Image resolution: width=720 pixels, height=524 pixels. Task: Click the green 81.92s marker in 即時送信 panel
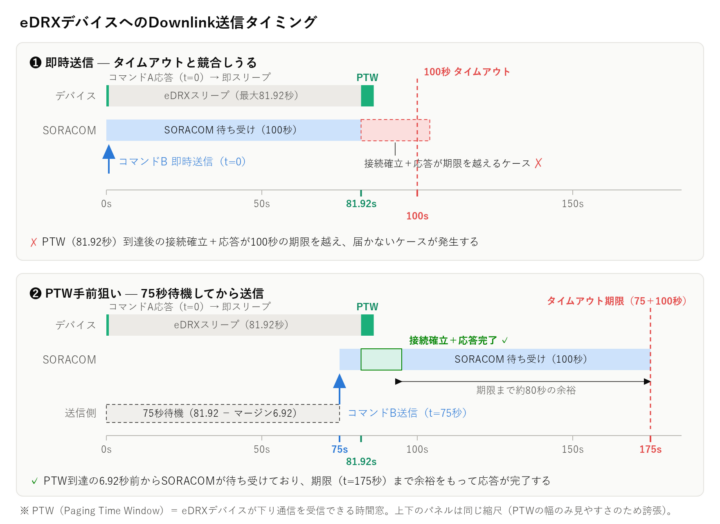[x=361, y=203]
